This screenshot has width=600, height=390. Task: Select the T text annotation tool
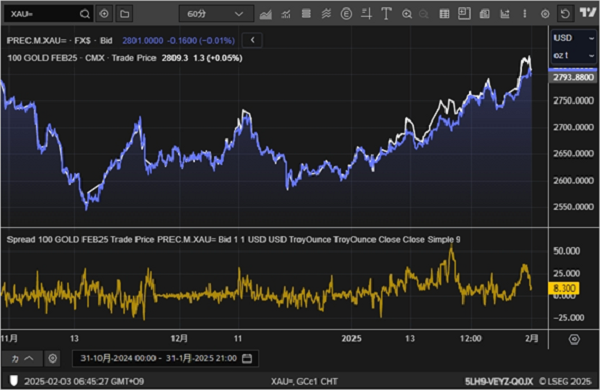(x=386, y=14)
